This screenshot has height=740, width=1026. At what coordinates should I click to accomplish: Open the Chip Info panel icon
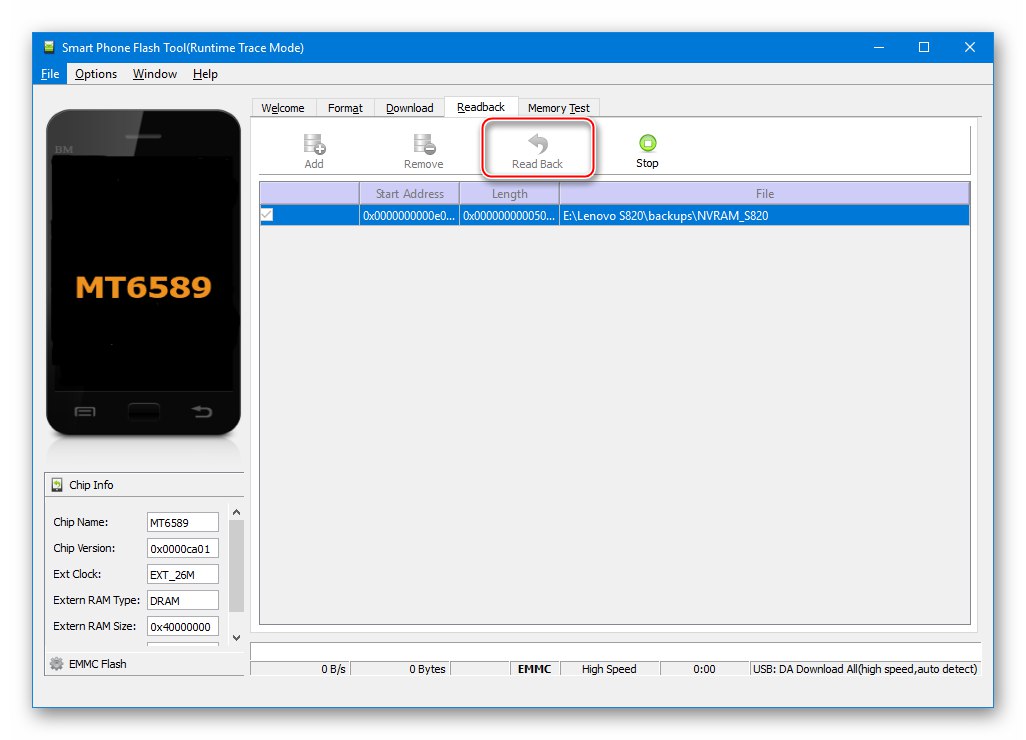point(57,485)
